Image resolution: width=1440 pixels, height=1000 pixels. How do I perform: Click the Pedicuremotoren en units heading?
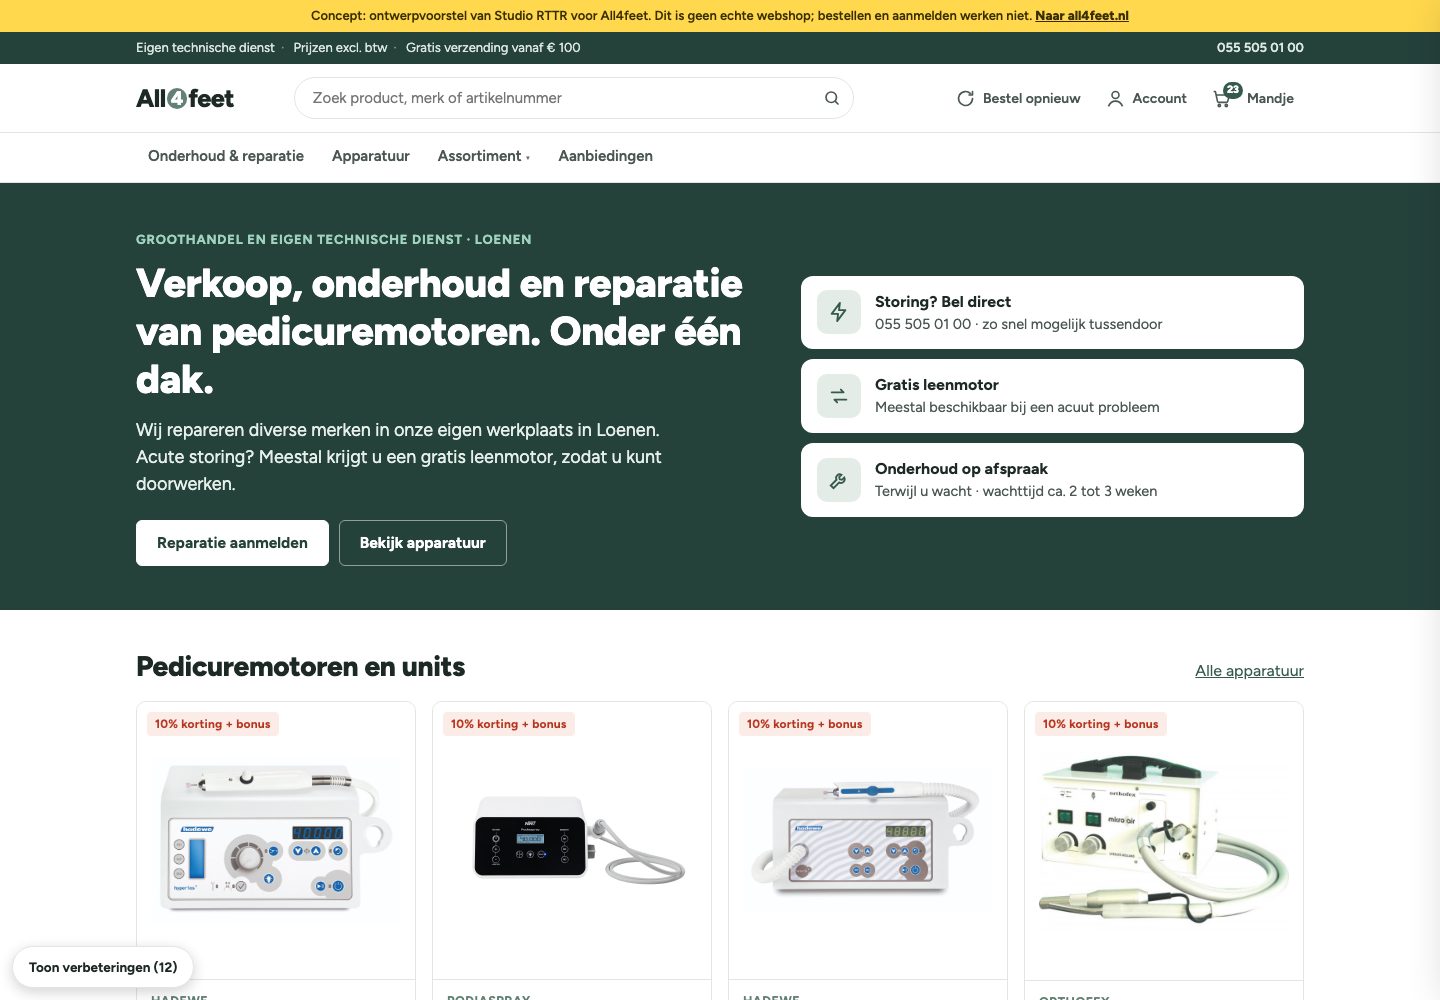coord(300,667)
